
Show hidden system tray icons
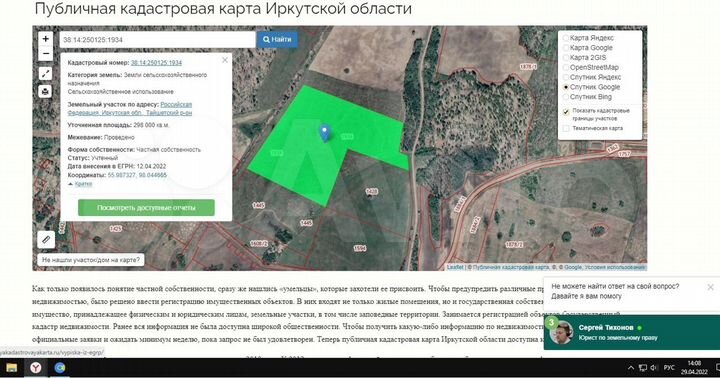631,368
